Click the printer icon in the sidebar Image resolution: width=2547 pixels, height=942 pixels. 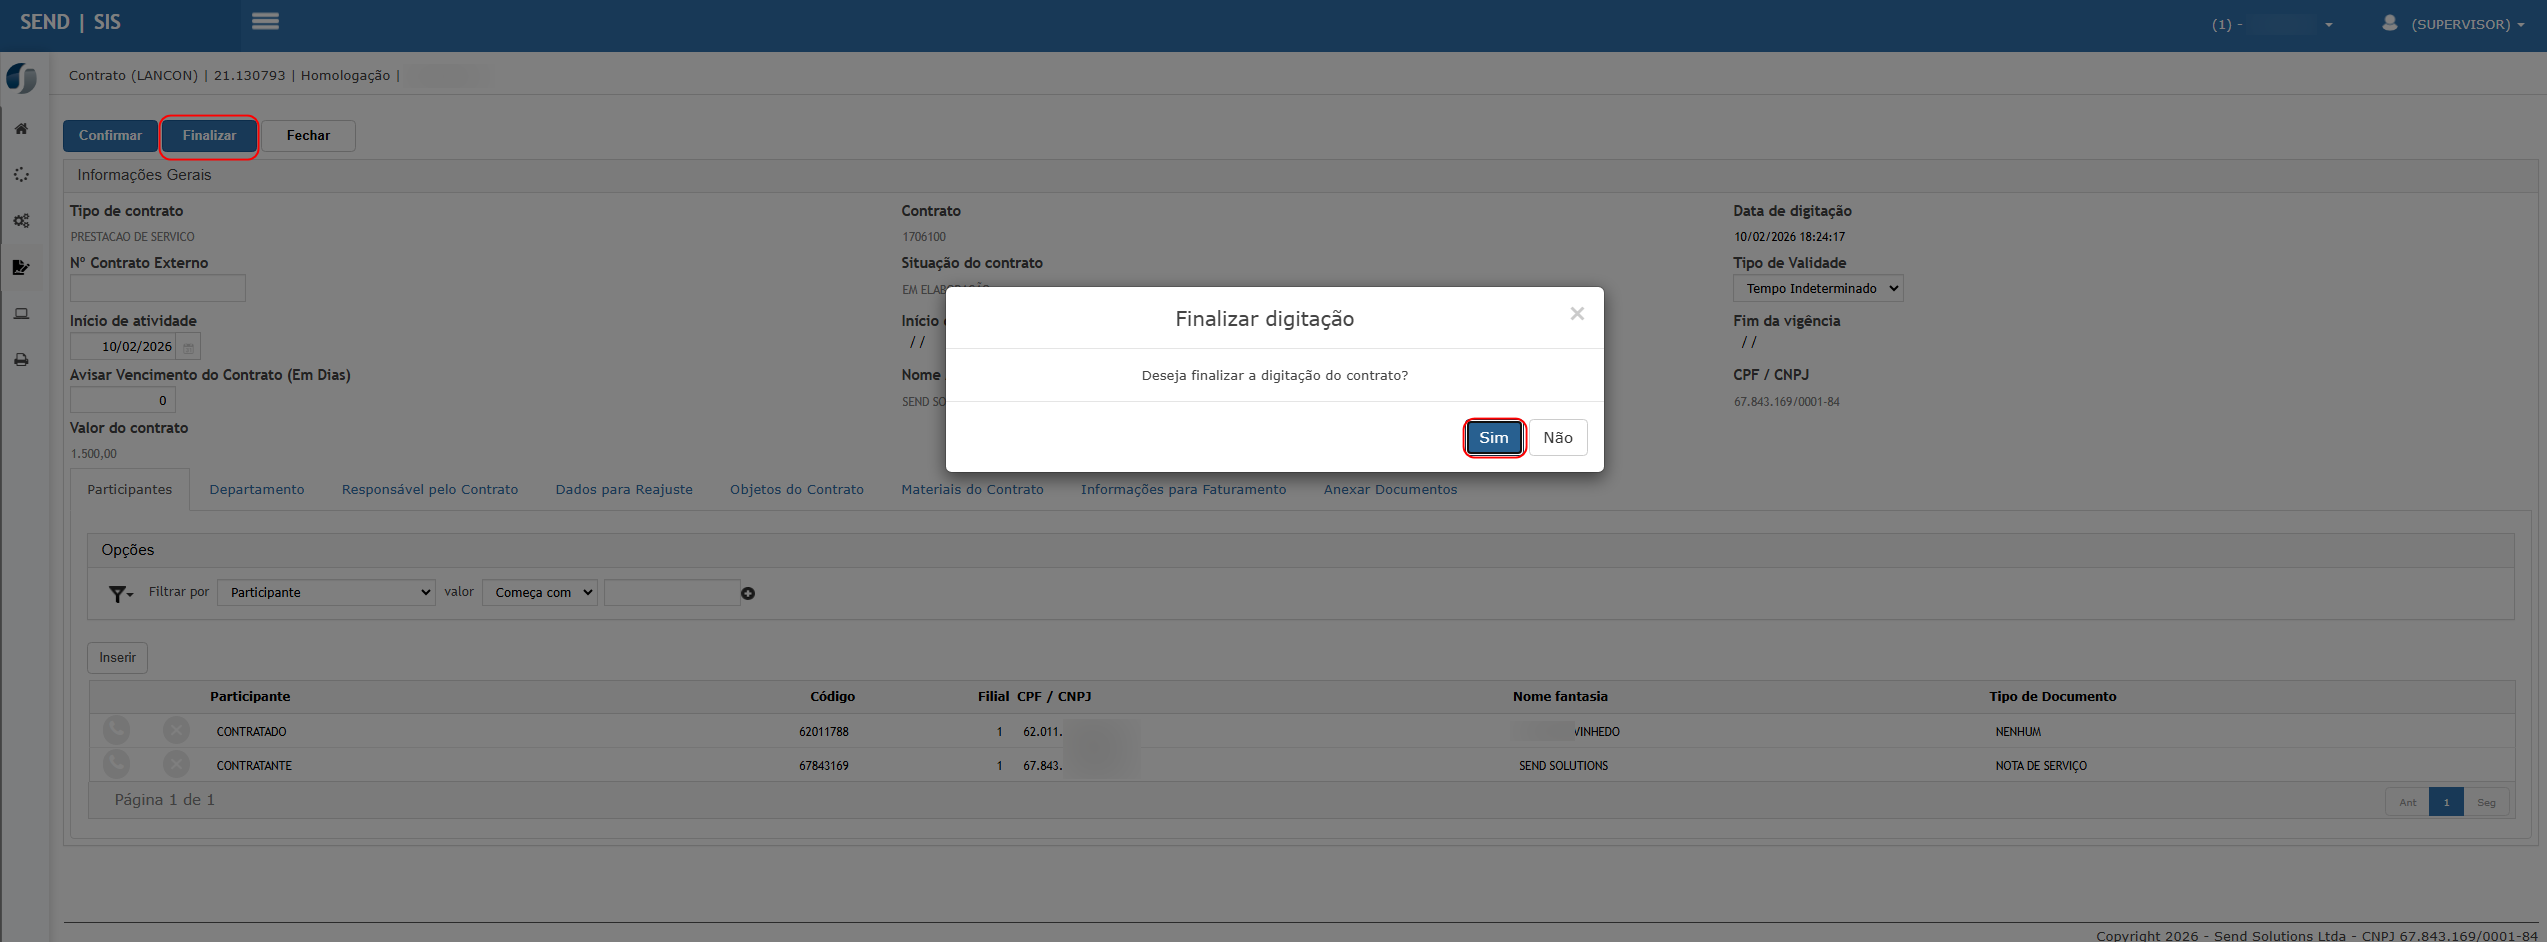[x=21, y=360]
